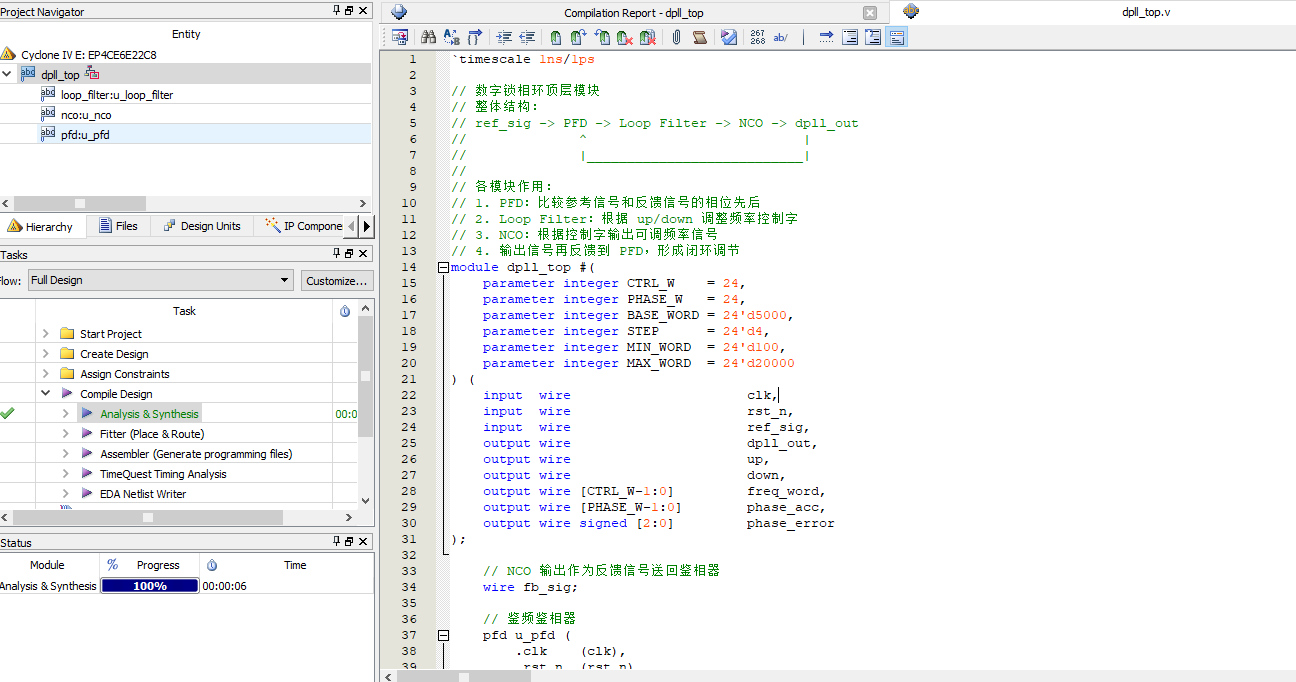This screenshot has width=1296, height=682.
Task: Click the clear bookmark icon with red X
Action: 625,37
